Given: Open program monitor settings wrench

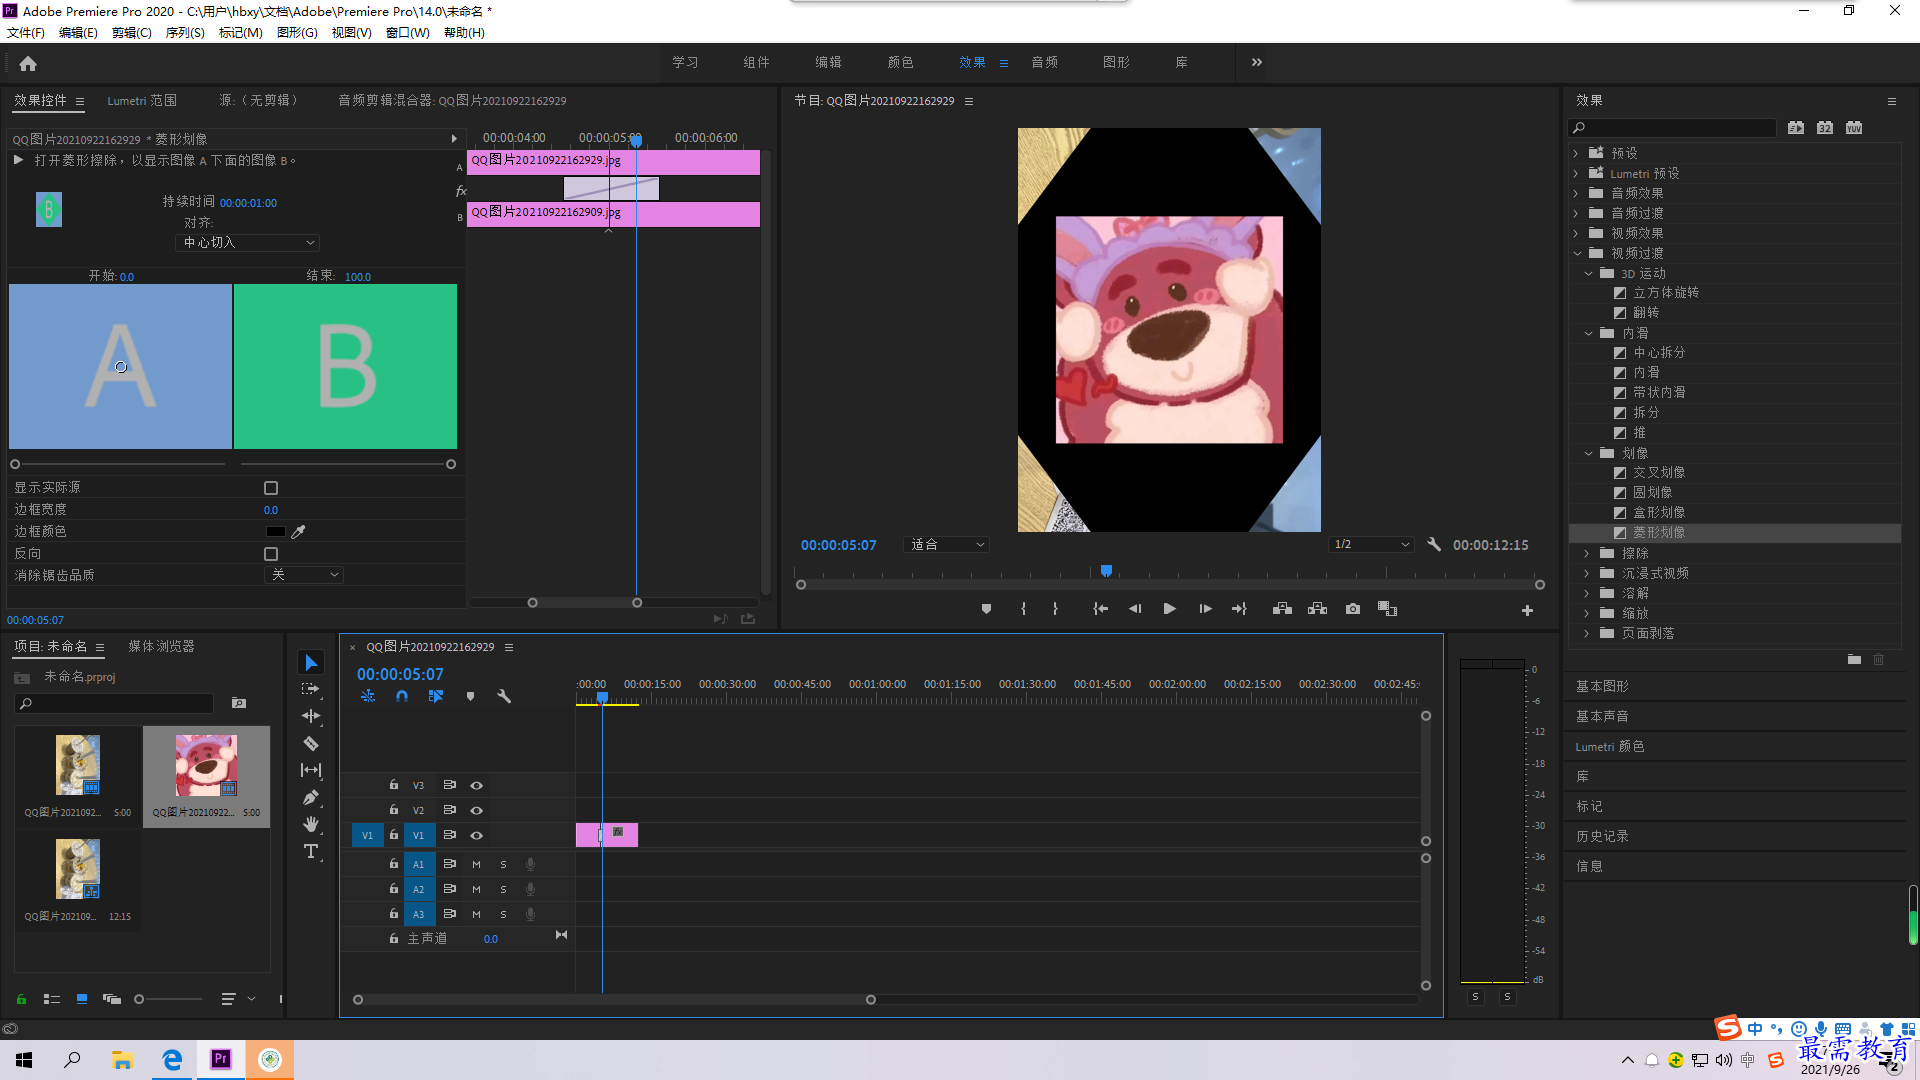Looking at the screenshot, I should [x=1434, y=545].
